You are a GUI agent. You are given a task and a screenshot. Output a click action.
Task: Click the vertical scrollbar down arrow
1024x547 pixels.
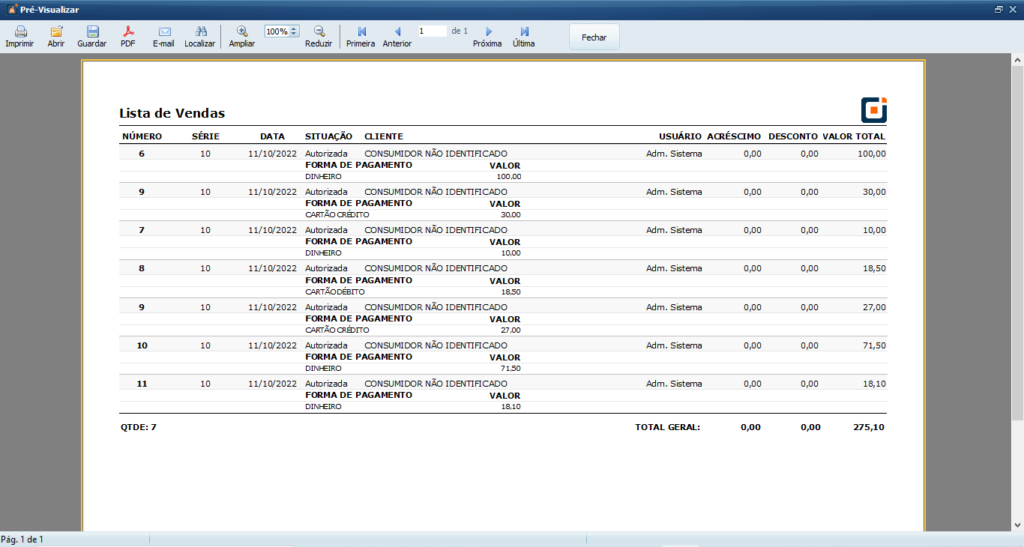click(1017, 525)
